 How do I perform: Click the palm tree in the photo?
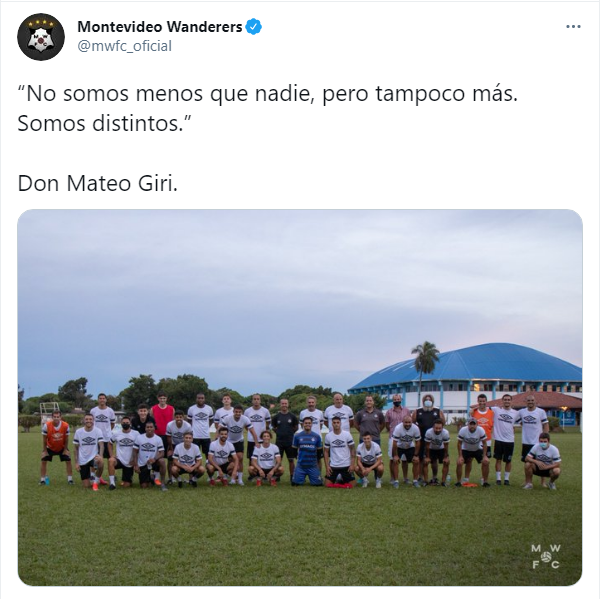(424, 368)
